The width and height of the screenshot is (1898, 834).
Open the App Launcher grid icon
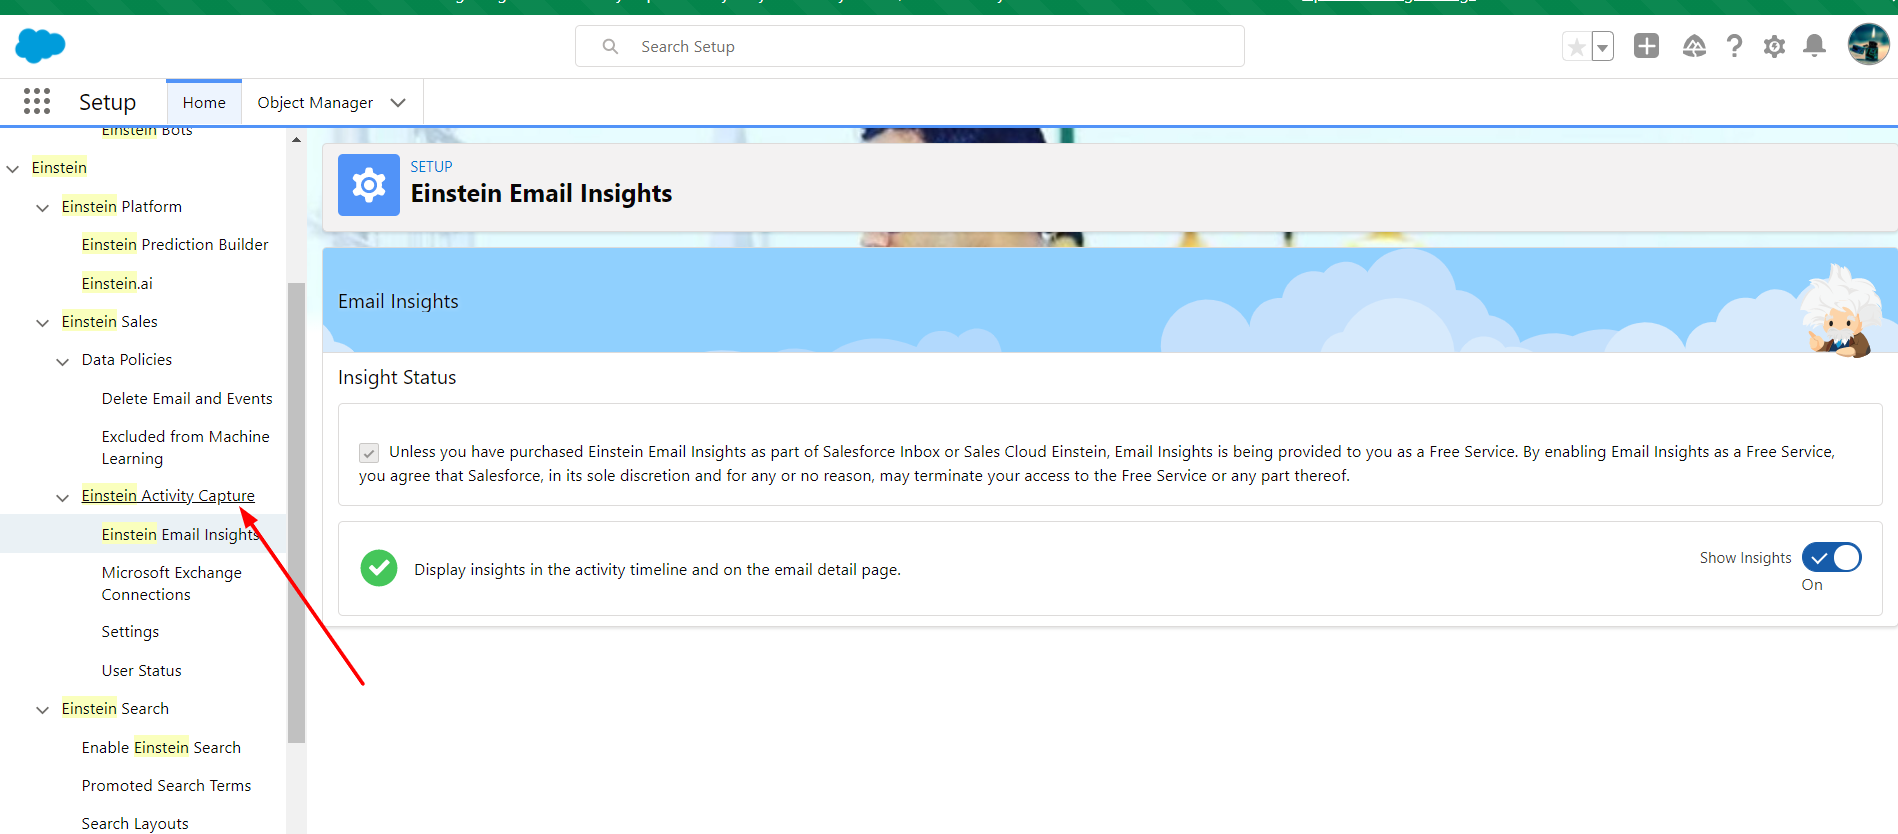pyautogui.click(x=37, y=101)
